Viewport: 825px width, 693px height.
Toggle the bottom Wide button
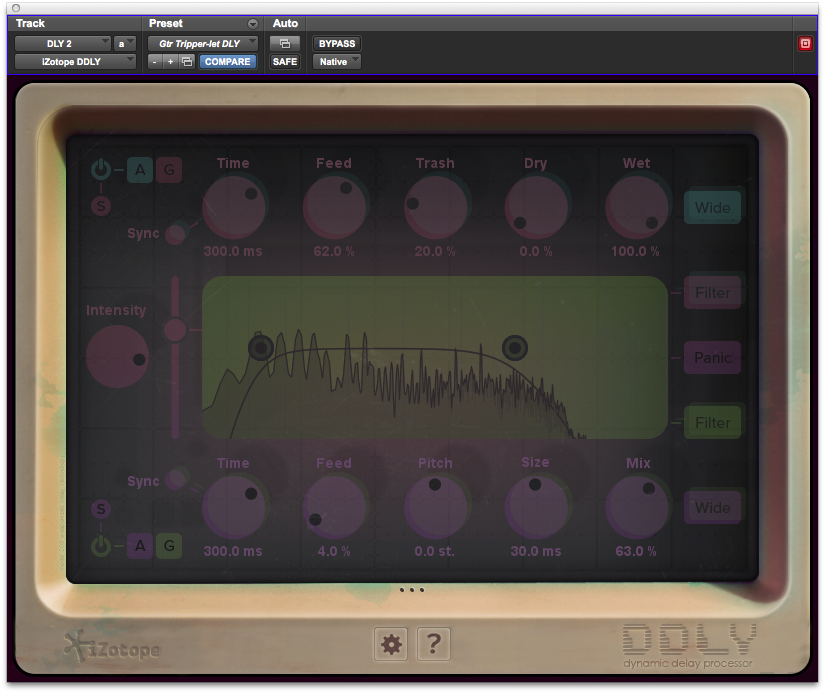tap(712, 508)
